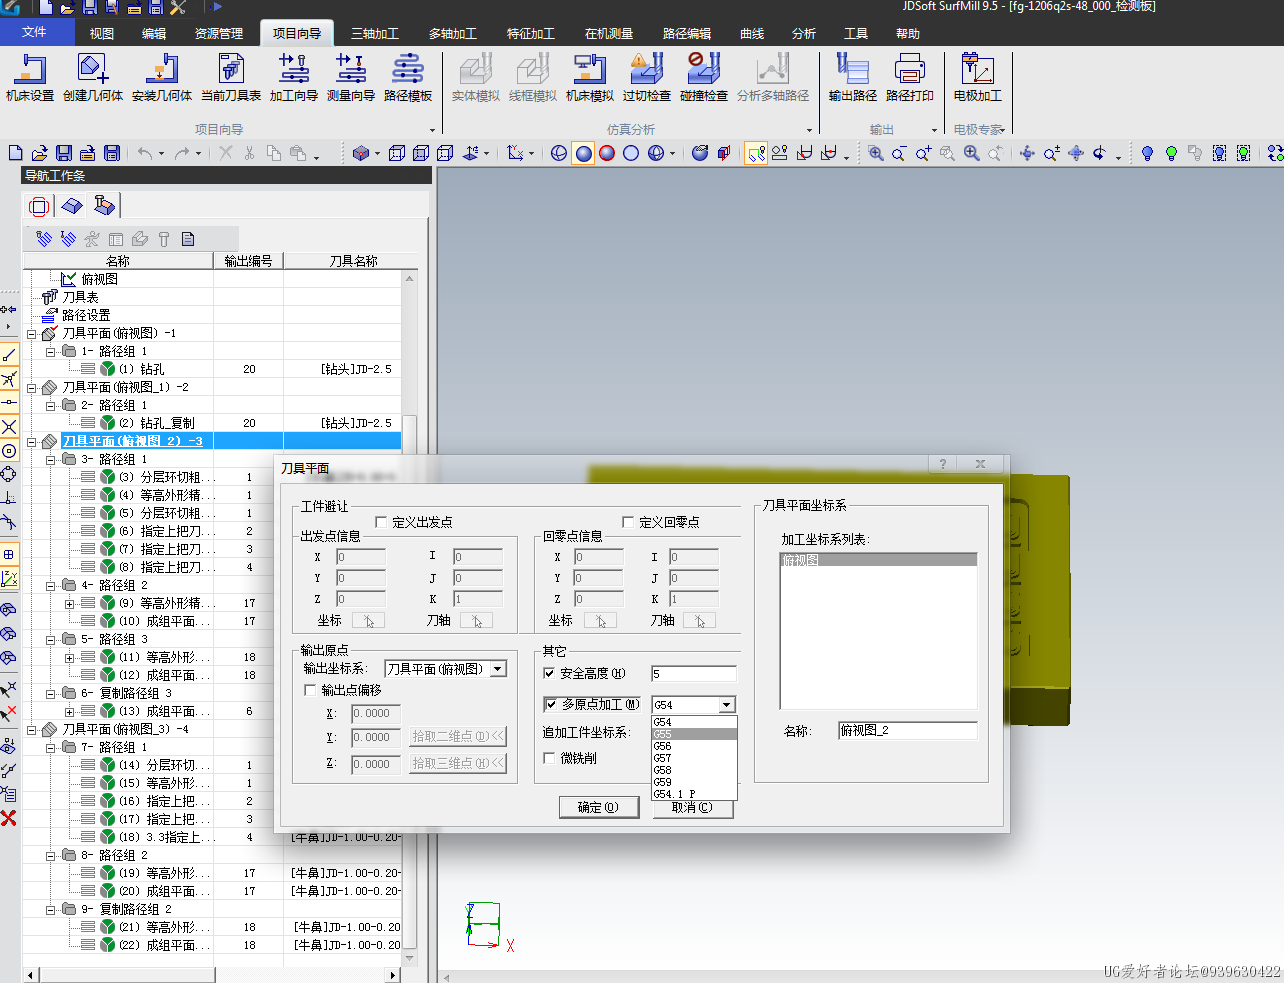1284x983 pixels.
Task: Click the red X delete icon in left sidebar
Action: (9, 818)
